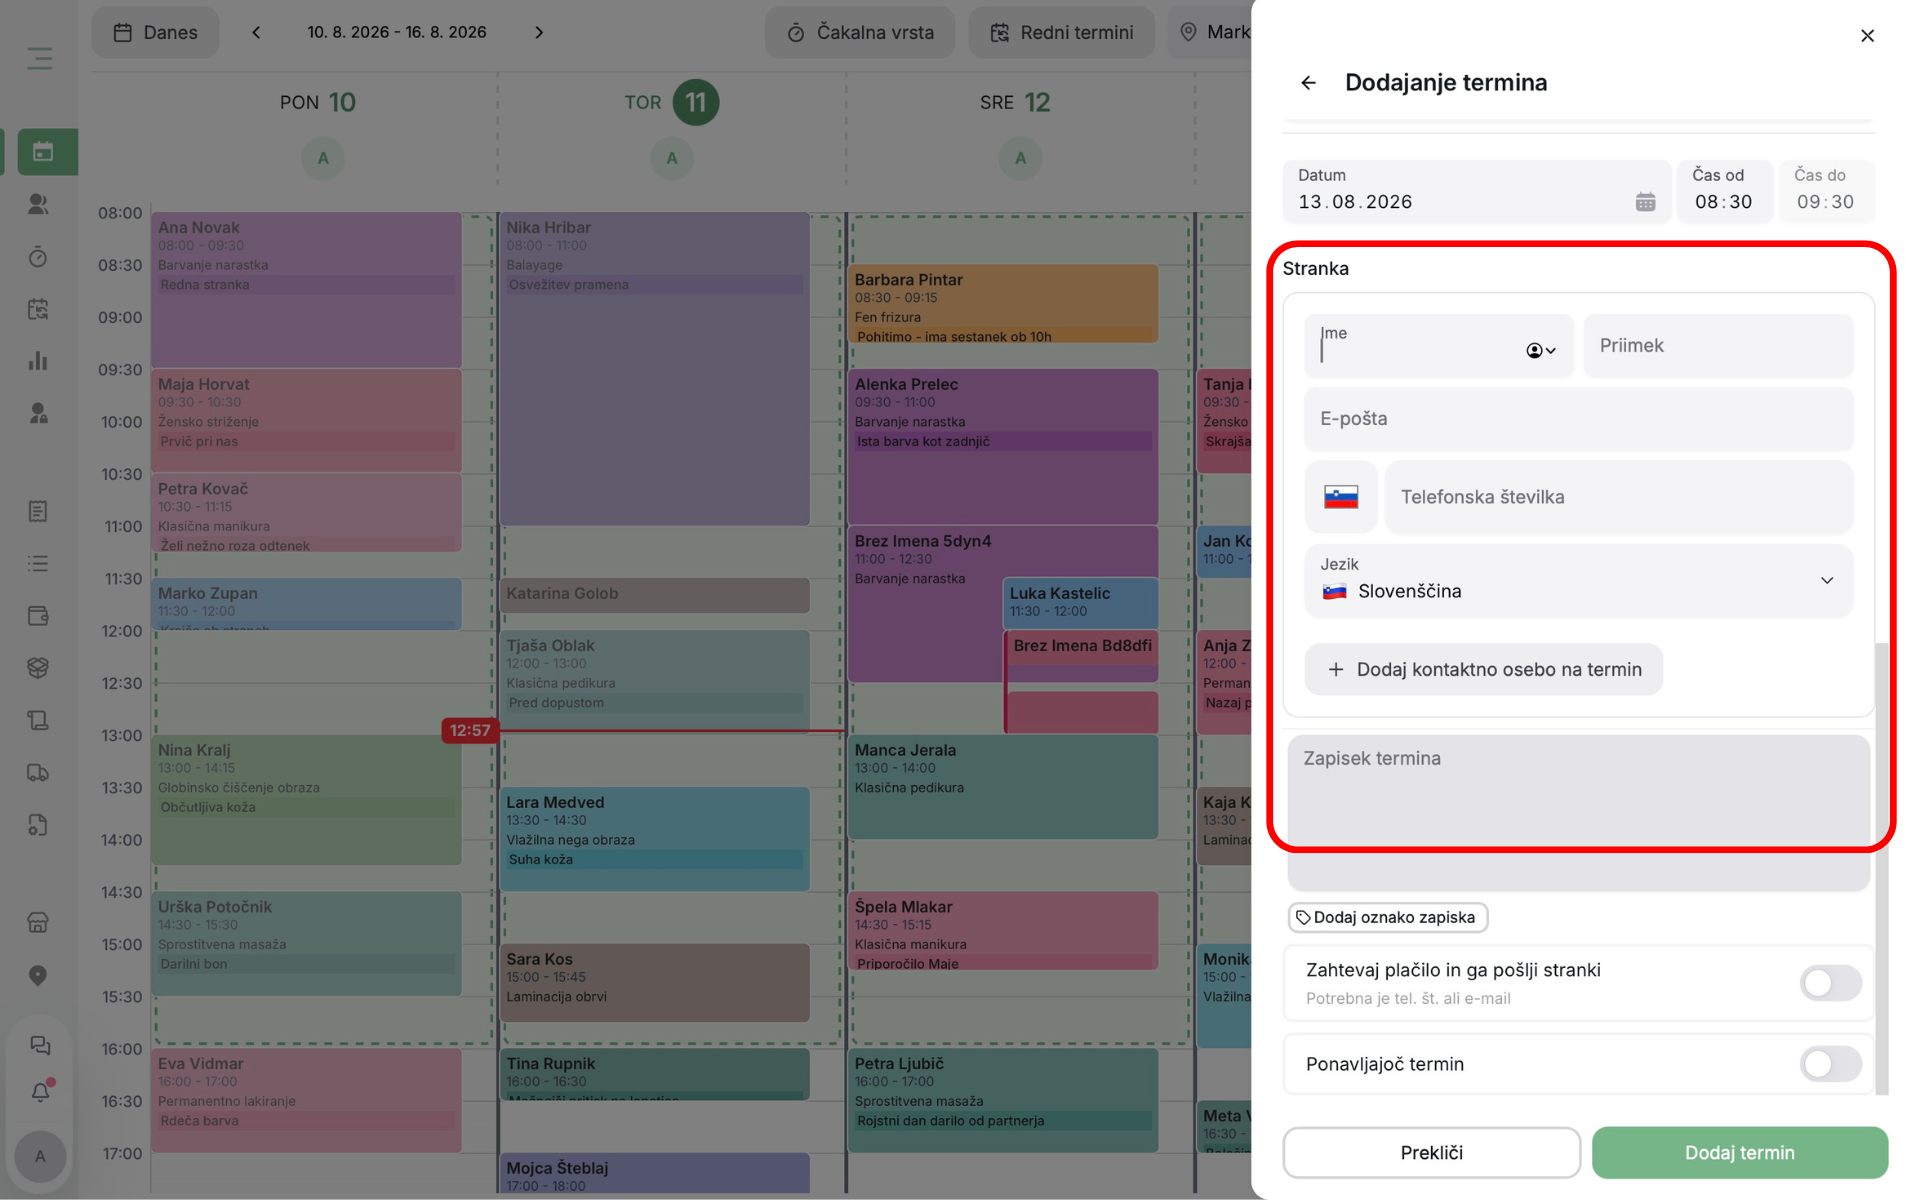Viewport: 1920px width, 1200px height.
Task: Open the chat messages icon in sidebar
Action: point(40,1046)
